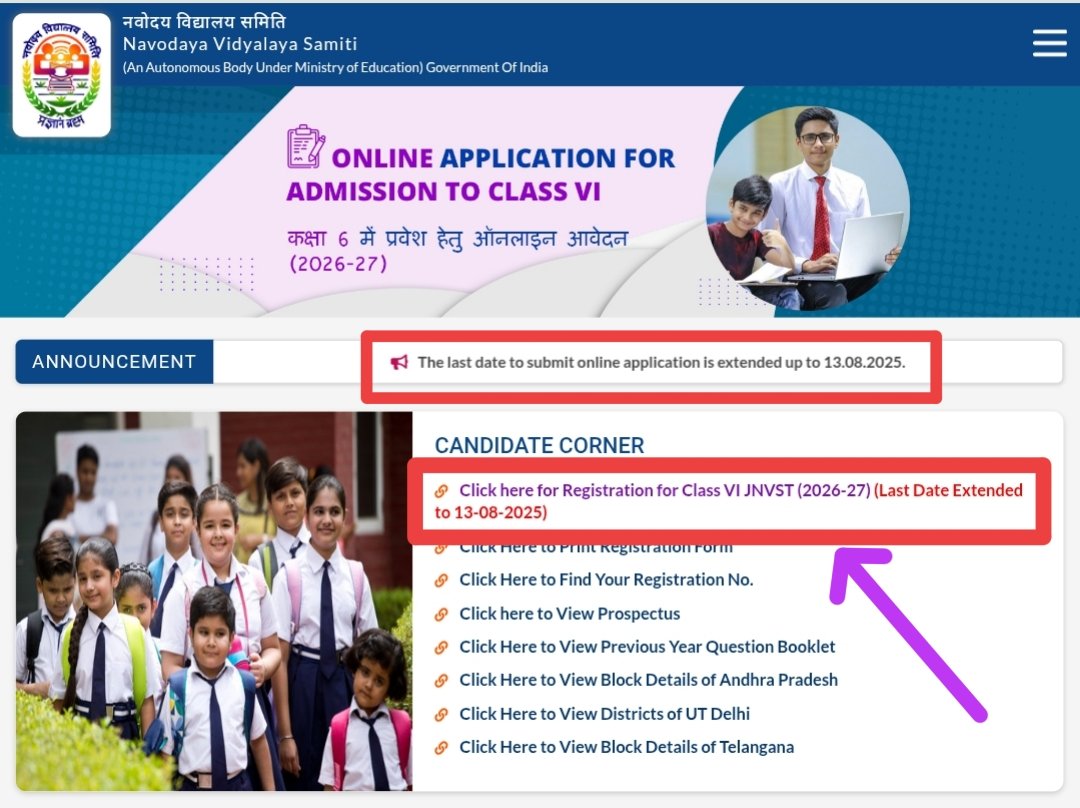View Previous Year Question Booklet
Viewport: 1080px width, 808px height.
[x=647, y=647]
